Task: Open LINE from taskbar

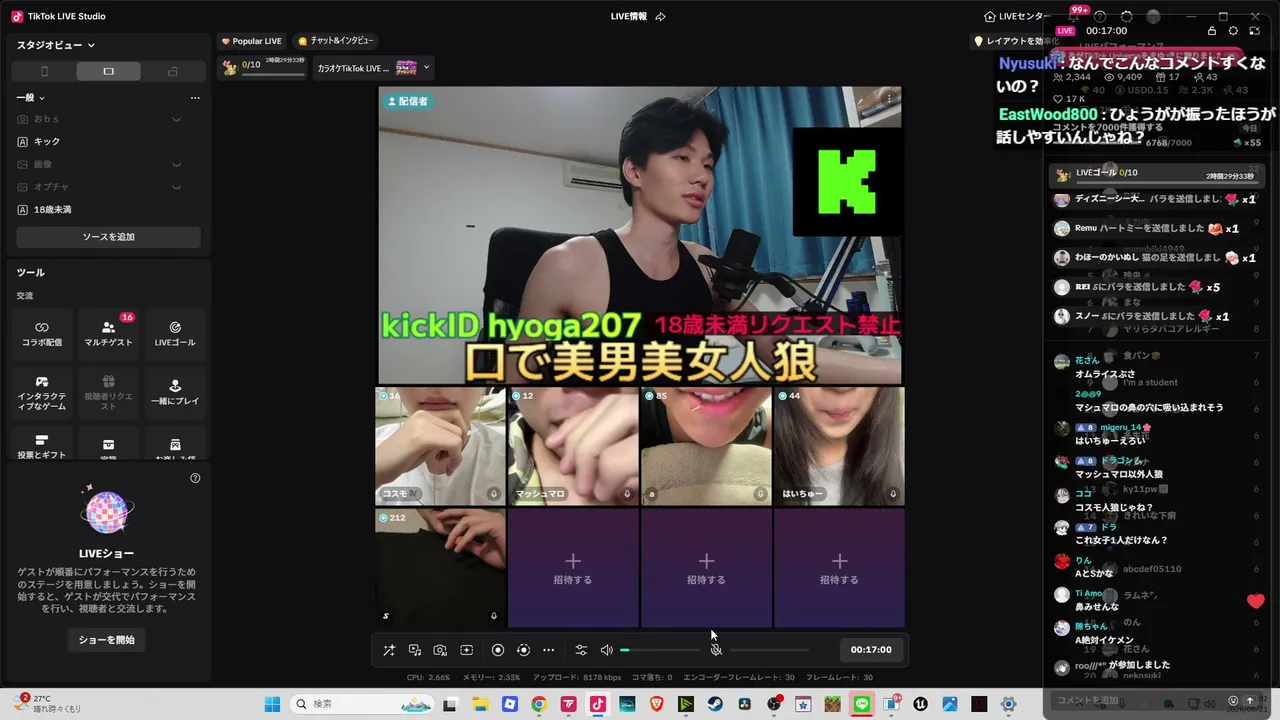Action: 862,704
